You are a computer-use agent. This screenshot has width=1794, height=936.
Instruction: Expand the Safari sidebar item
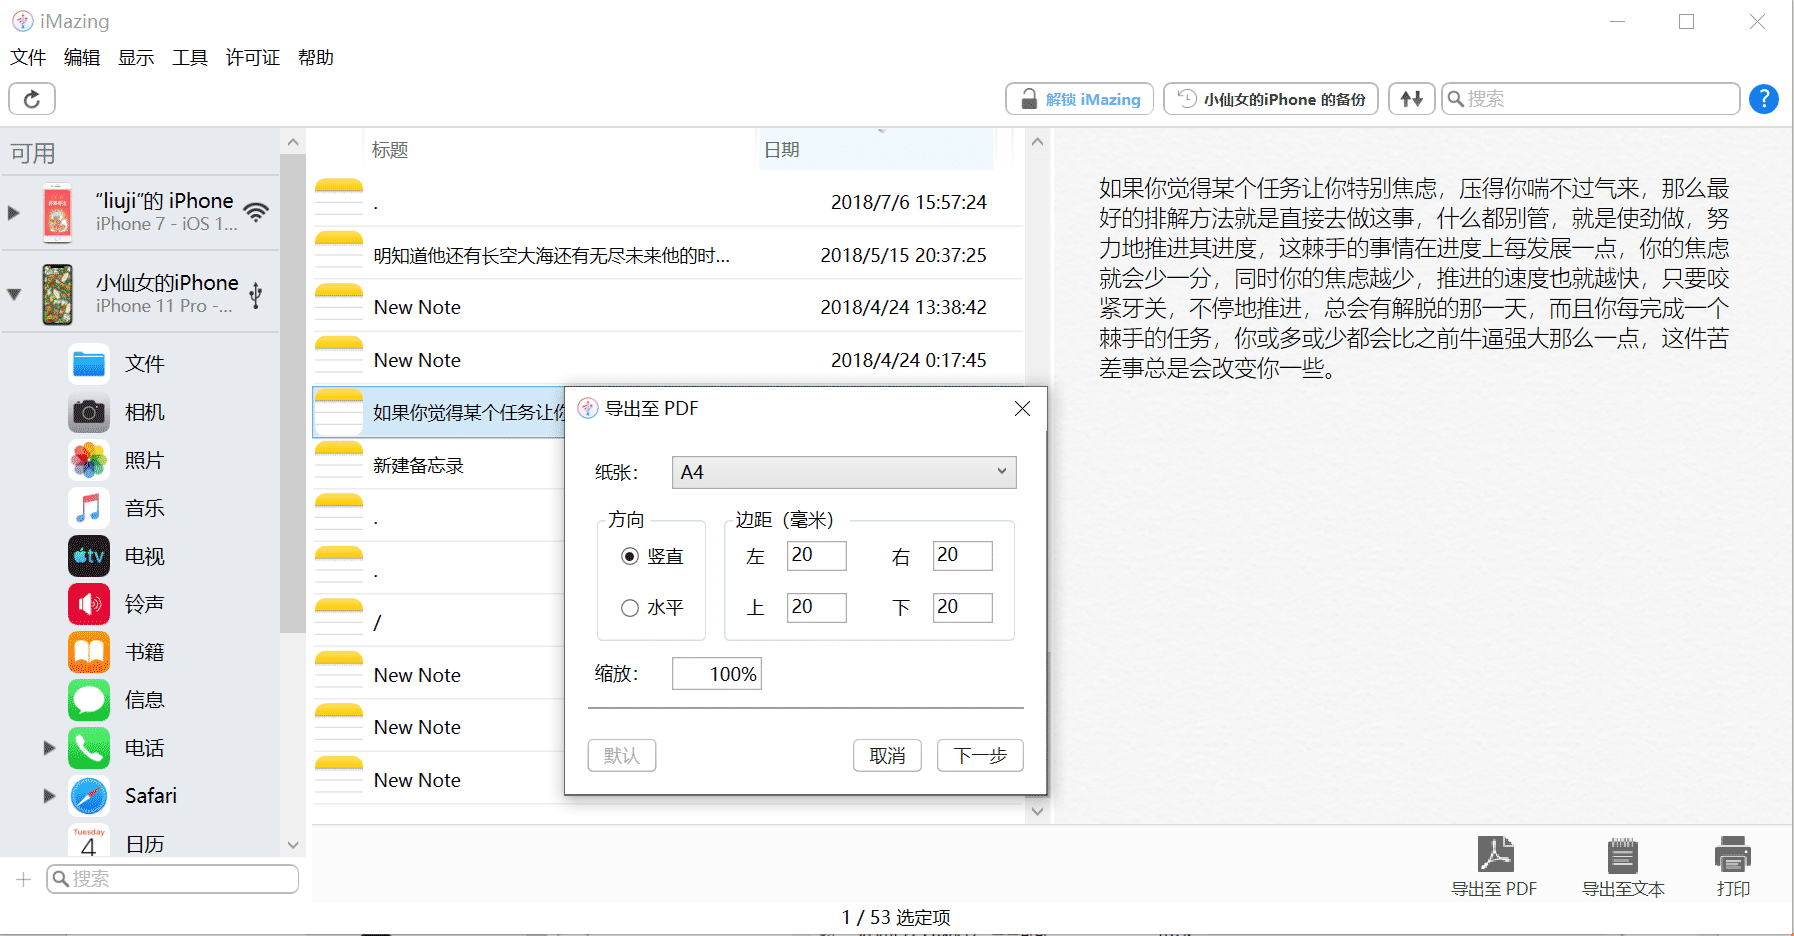point(47,795)
